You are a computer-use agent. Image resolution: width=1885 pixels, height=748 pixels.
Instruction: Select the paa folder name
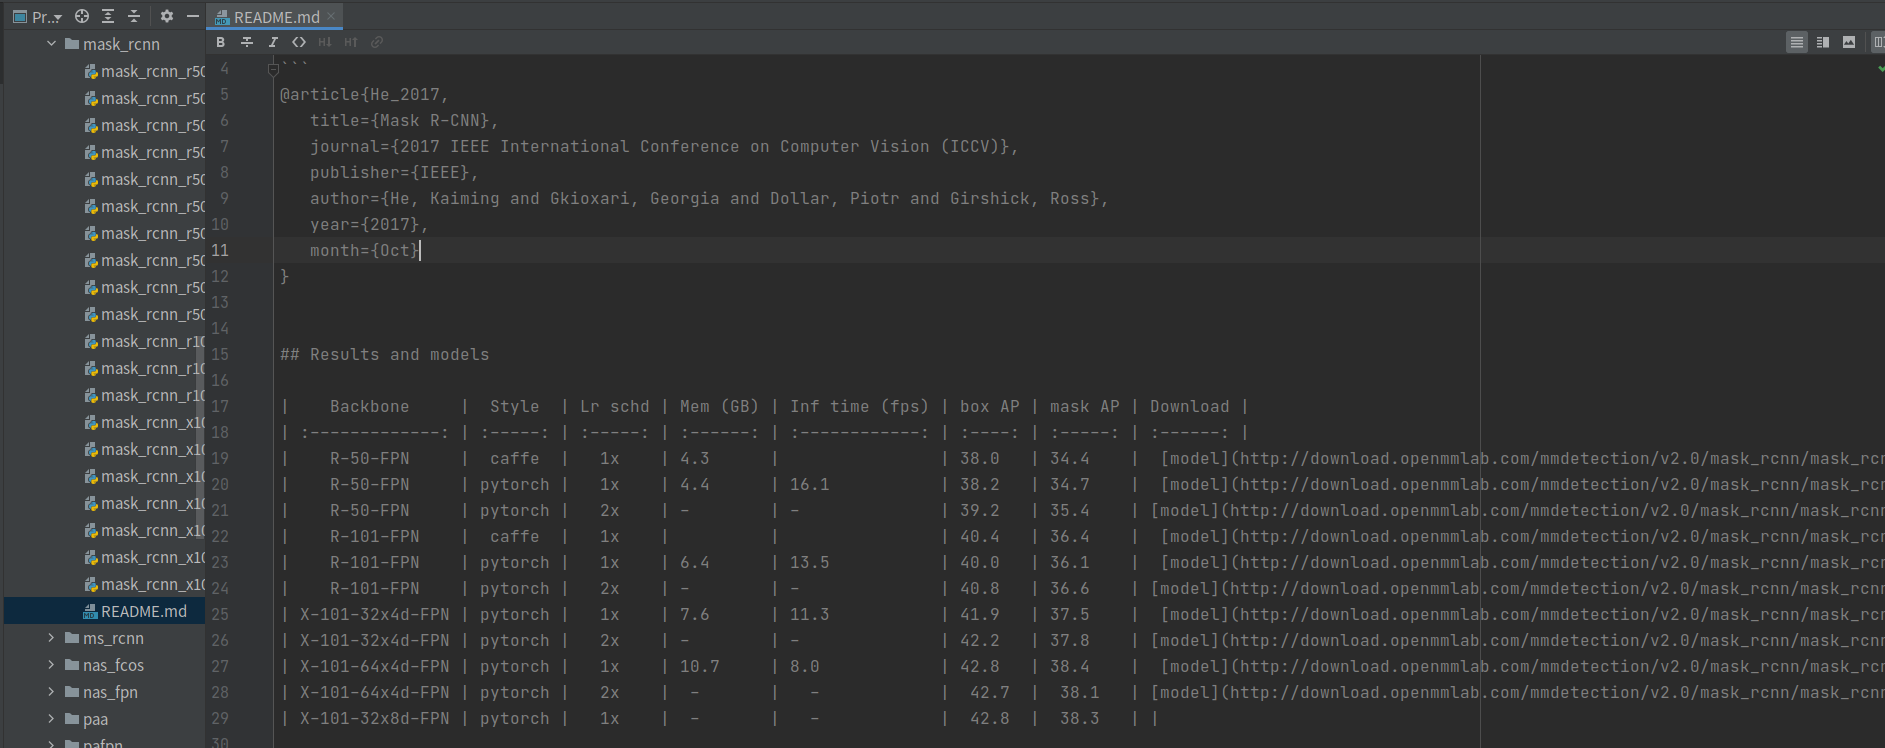[95, 719]
